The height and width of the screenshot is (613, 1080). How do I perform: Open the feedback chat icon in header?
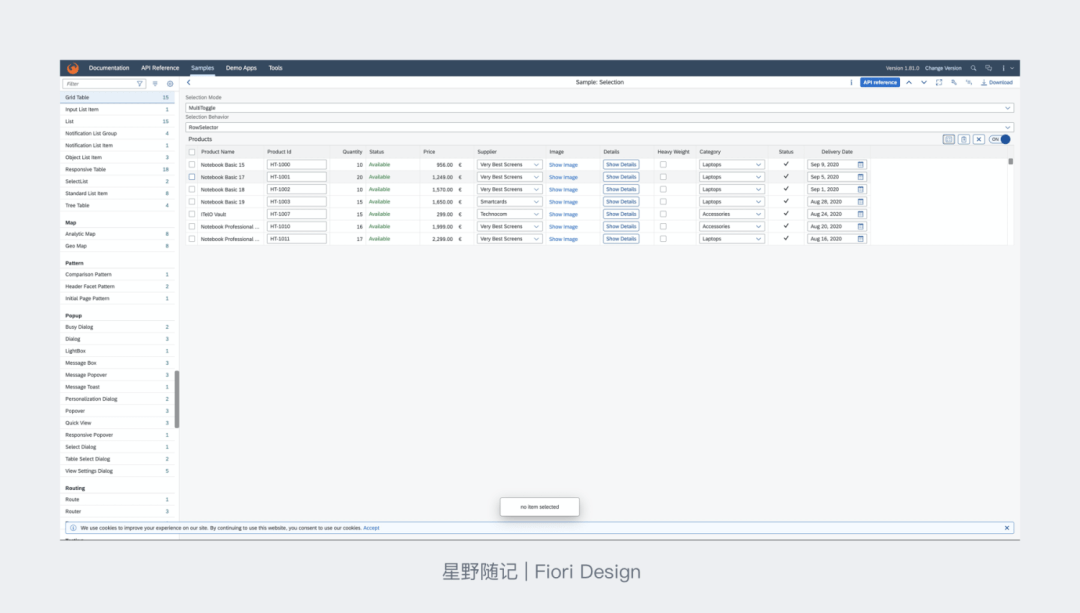tap(989, 68)
